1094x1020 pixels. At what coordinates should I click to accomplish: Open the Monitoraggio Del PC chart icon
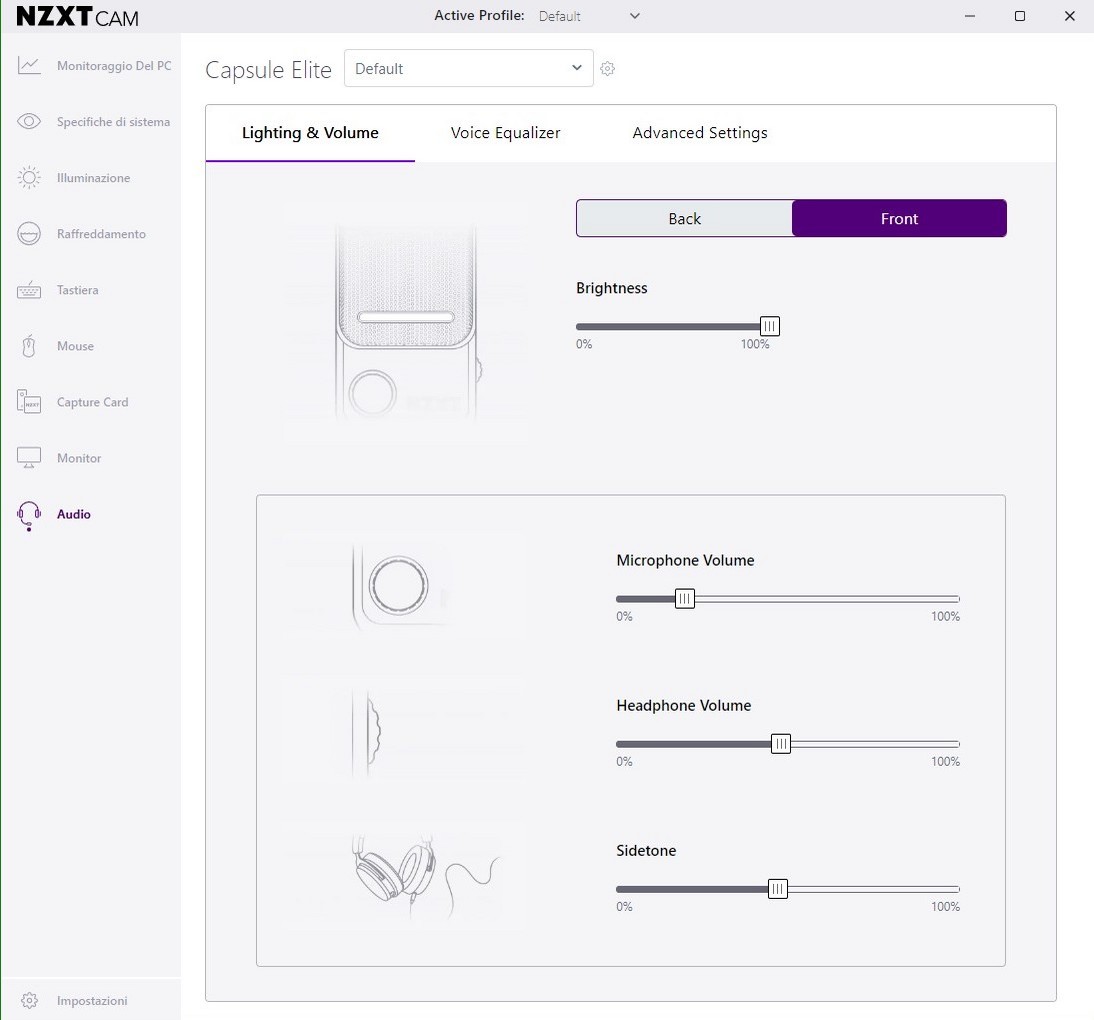(x=29, y=66)
